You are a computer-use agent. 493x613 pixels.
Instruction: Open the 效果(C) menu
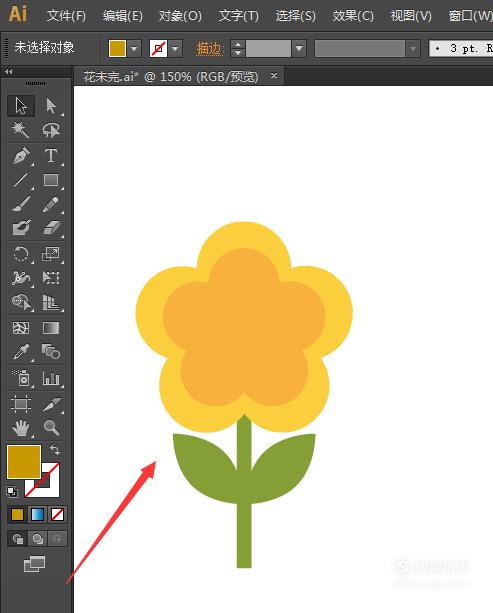[353, 16]
